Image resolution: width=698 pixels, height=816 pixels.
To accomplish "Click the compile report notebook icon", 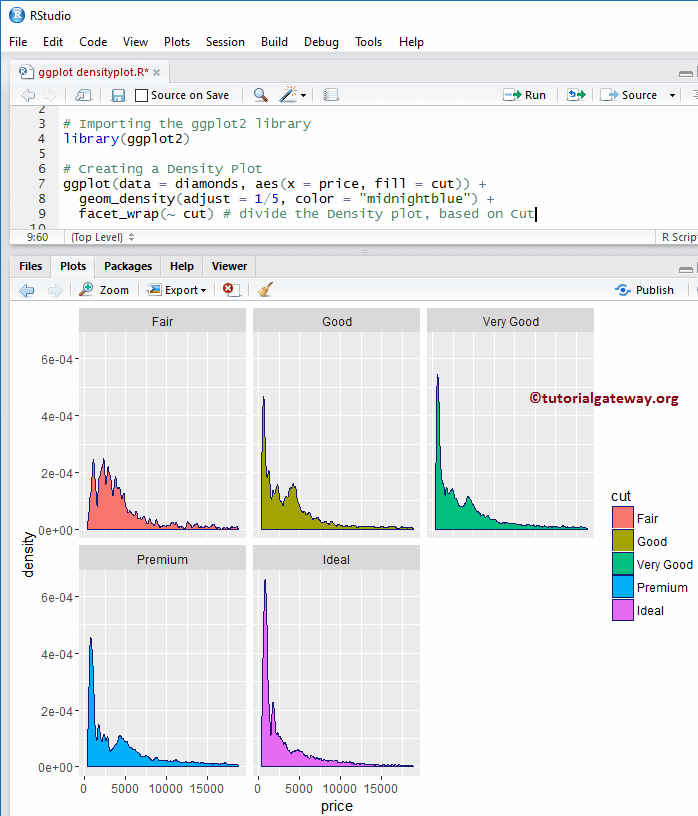I will point(331,95).
